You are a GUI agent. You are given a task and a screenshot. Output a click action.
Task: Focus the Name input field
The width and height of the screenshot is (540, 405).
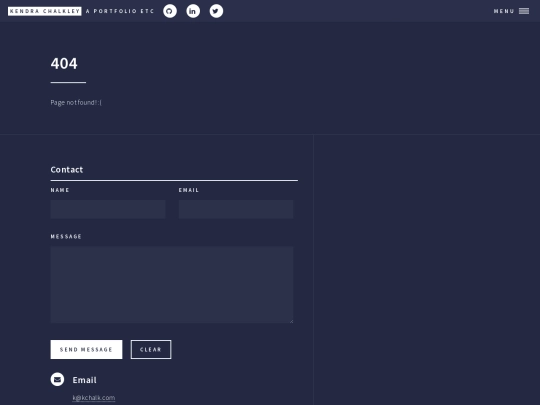click(x=108, y=209)
